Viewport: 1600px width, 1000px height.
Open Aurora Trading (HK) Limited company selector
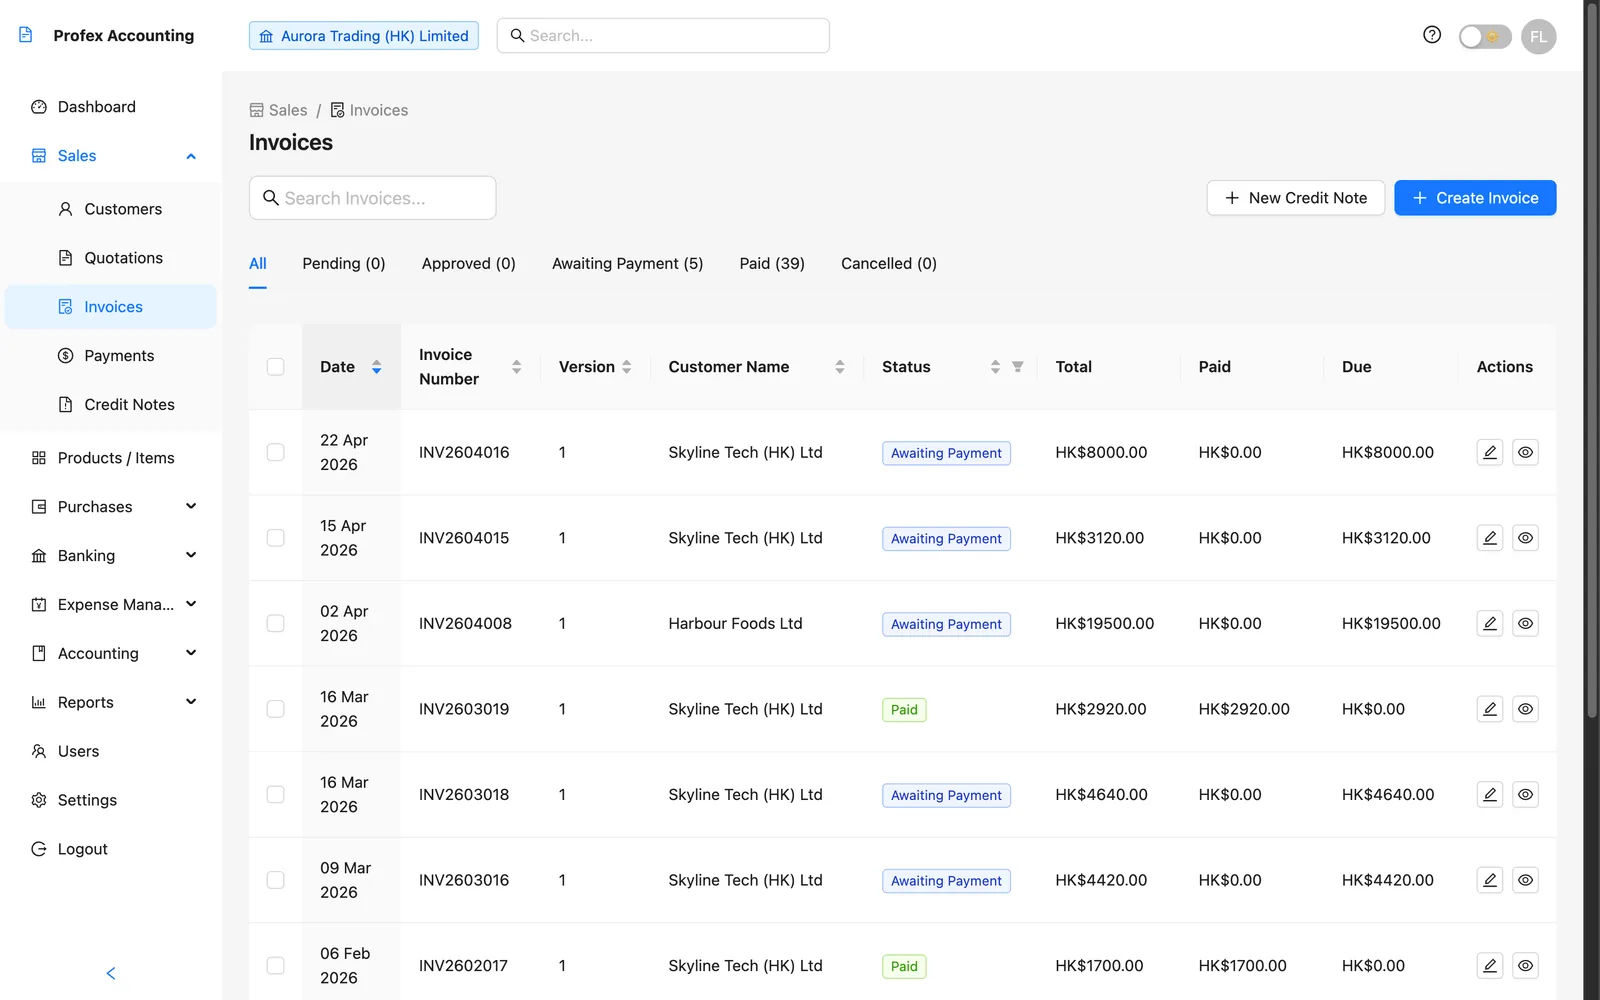coord(364,36)
